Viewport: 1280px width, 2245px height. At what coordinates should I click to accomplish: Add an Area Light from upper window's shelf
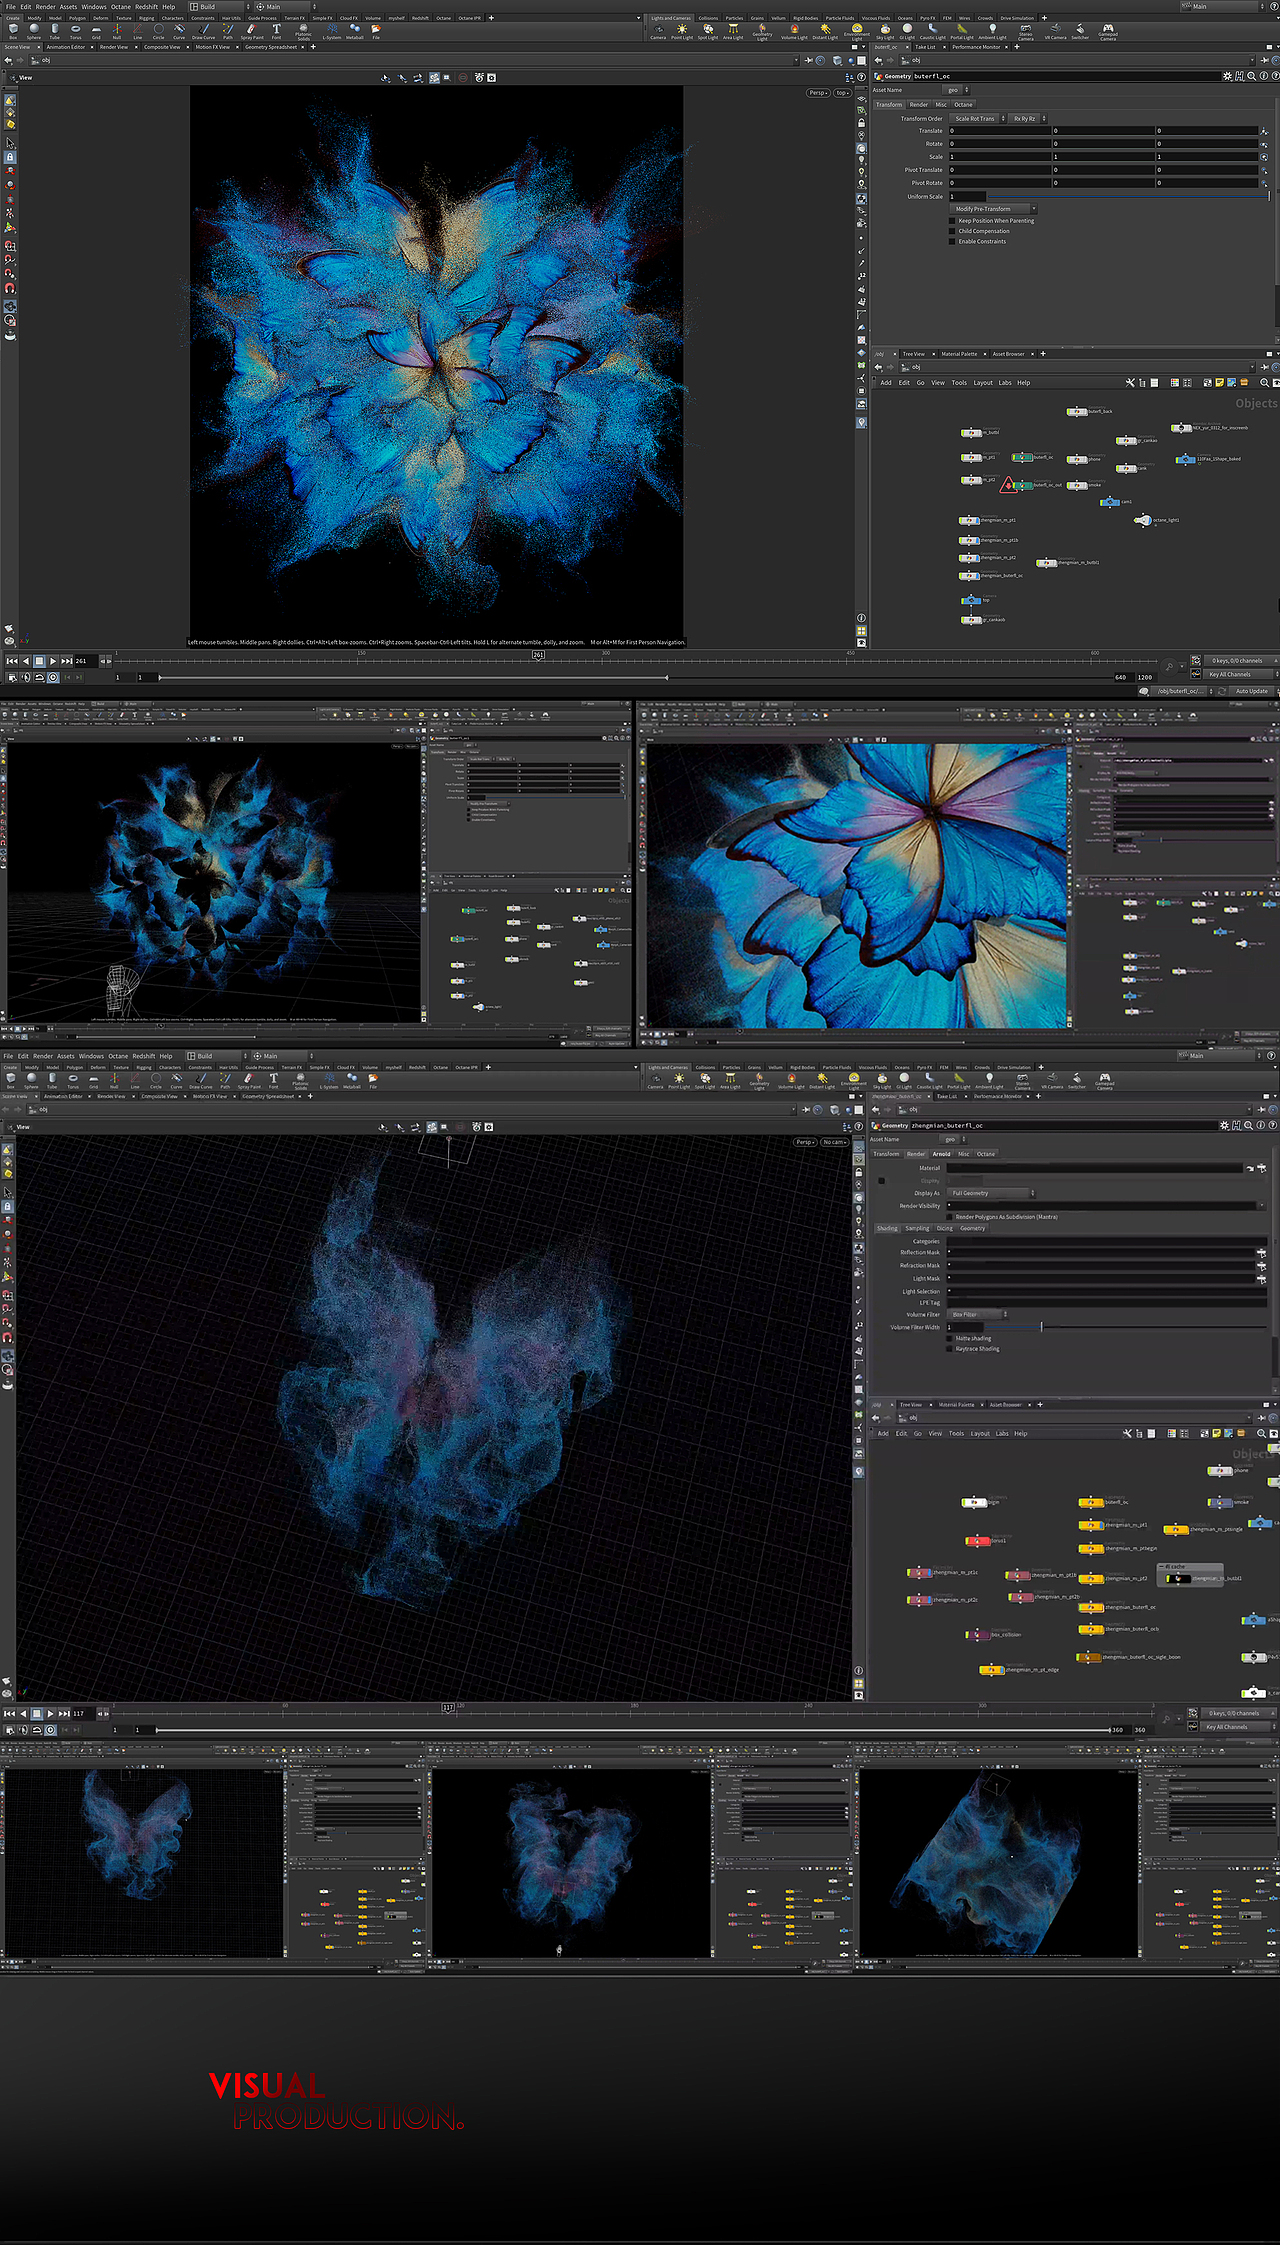click(733, 32)
